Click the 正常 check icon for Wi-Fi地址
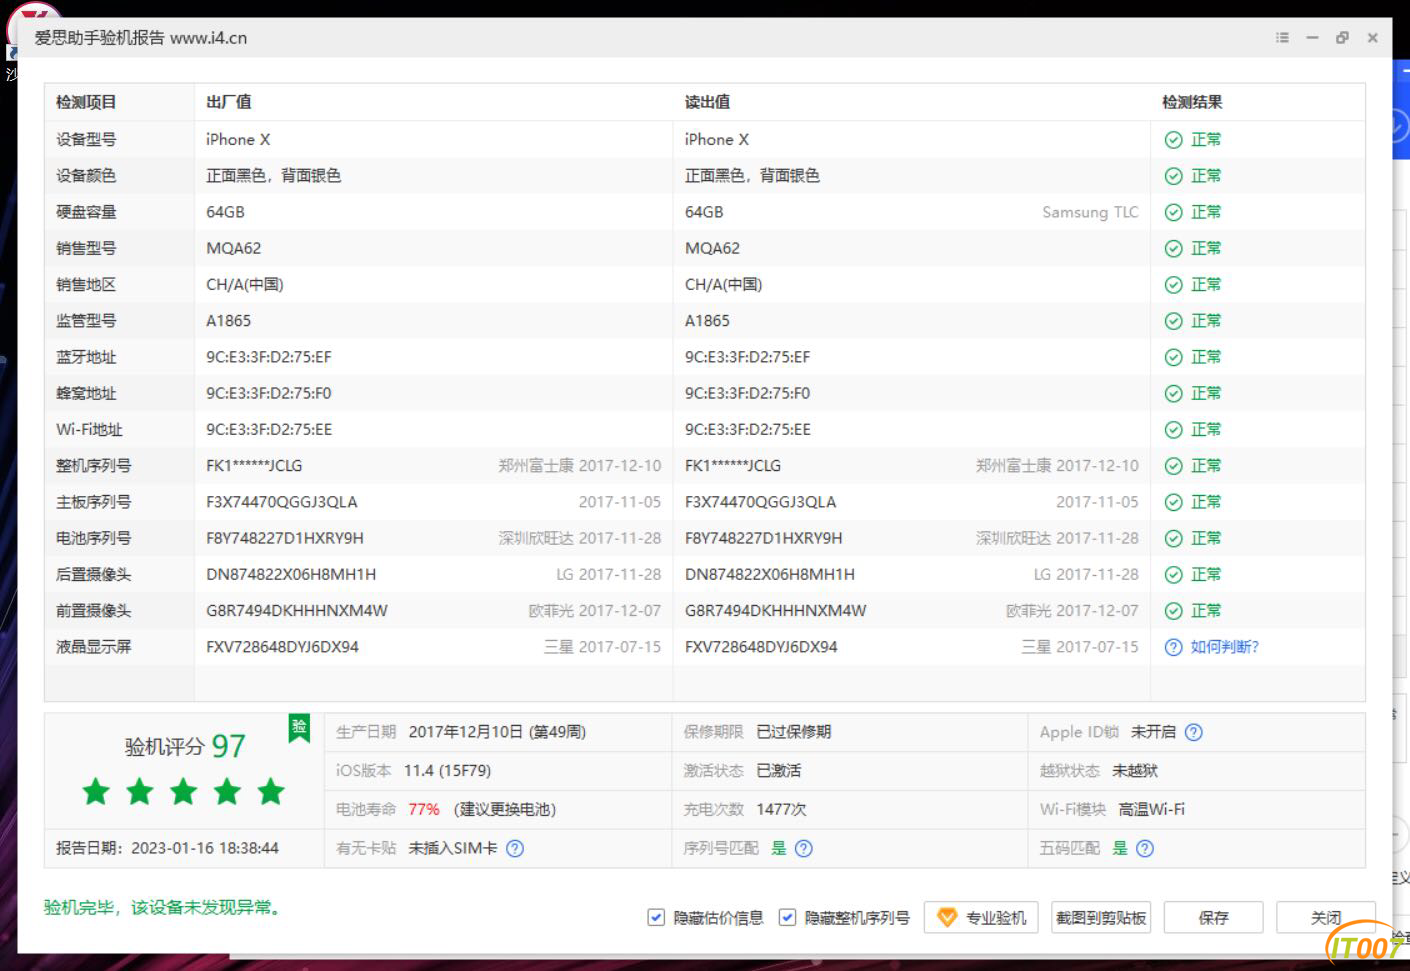 (1174, 430)
